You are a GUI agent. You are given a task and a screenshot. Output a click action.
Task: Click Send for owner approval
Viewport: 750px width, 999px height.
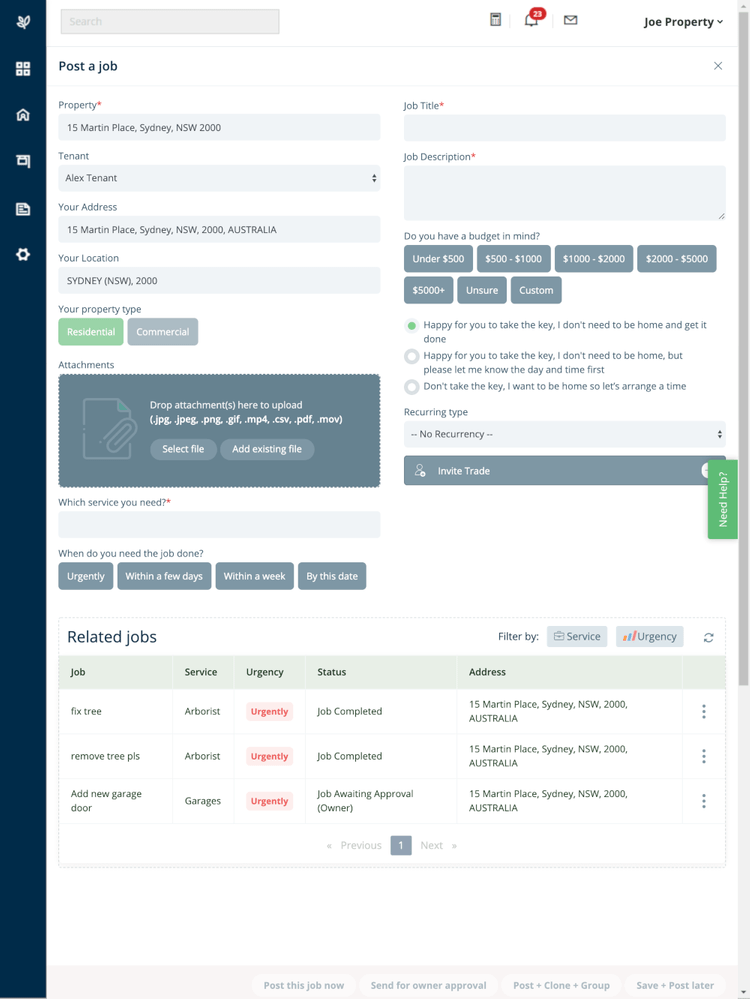pyautogui.click(x=428, y=985)
